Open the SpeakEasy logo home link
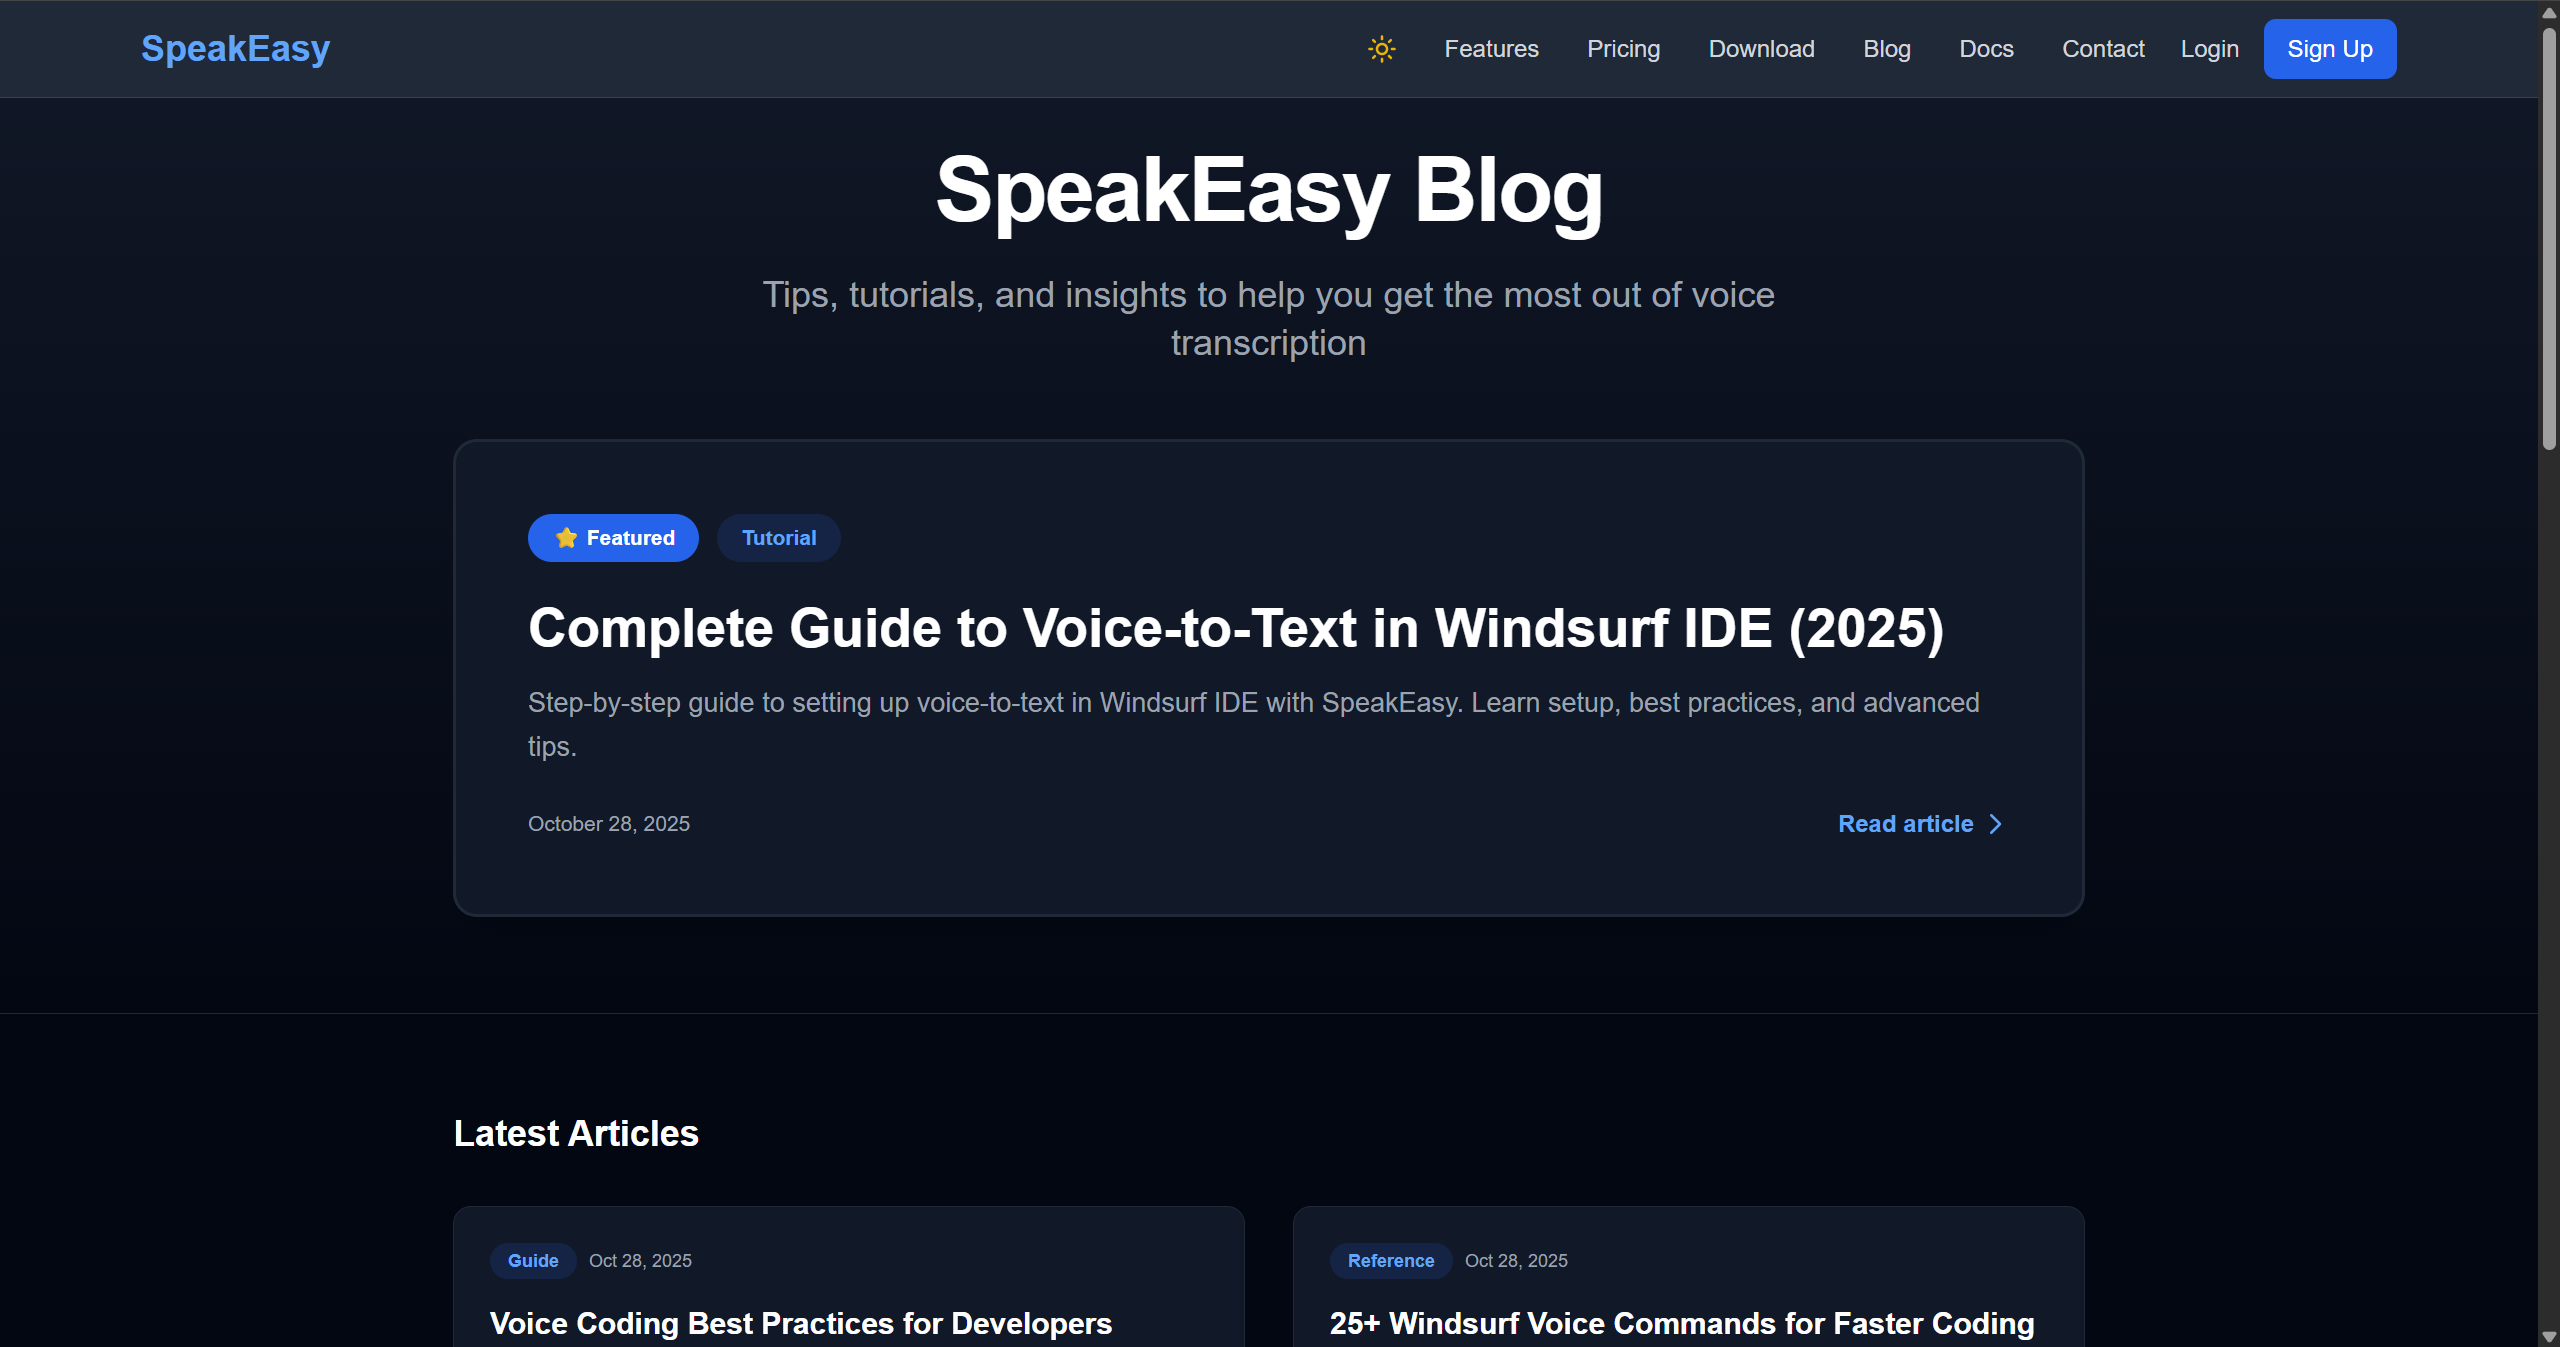 (235, 49)
